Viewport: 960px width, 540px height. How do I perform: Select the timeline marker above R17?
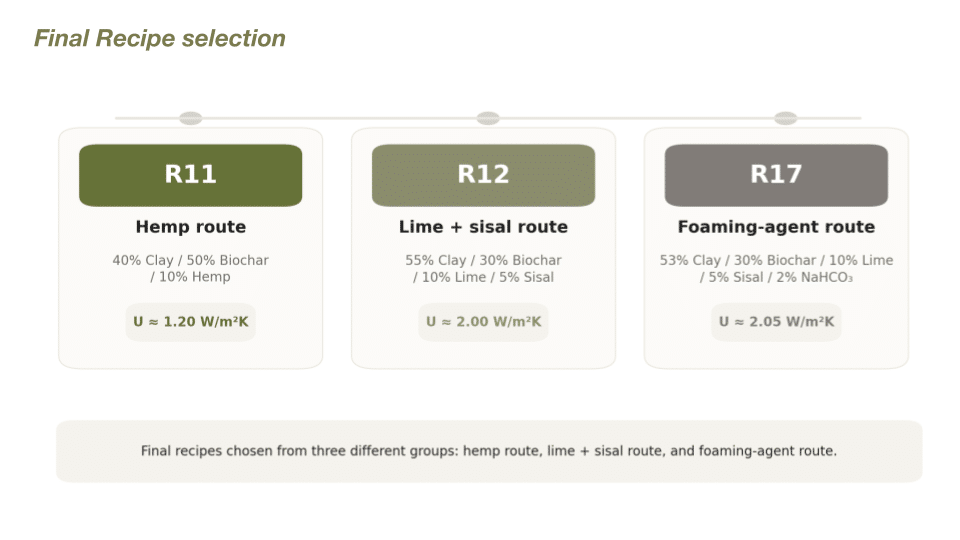click(785, 118)
